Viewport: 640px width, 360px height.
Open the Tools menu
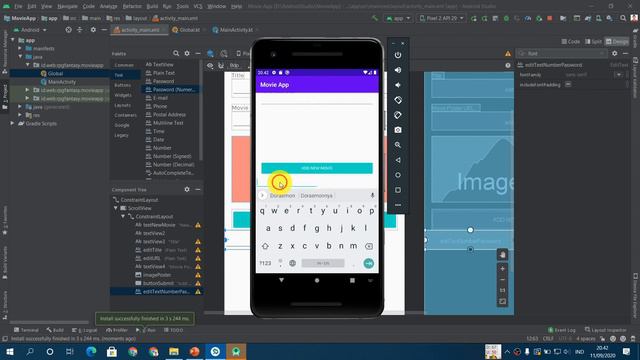(182, 7)
